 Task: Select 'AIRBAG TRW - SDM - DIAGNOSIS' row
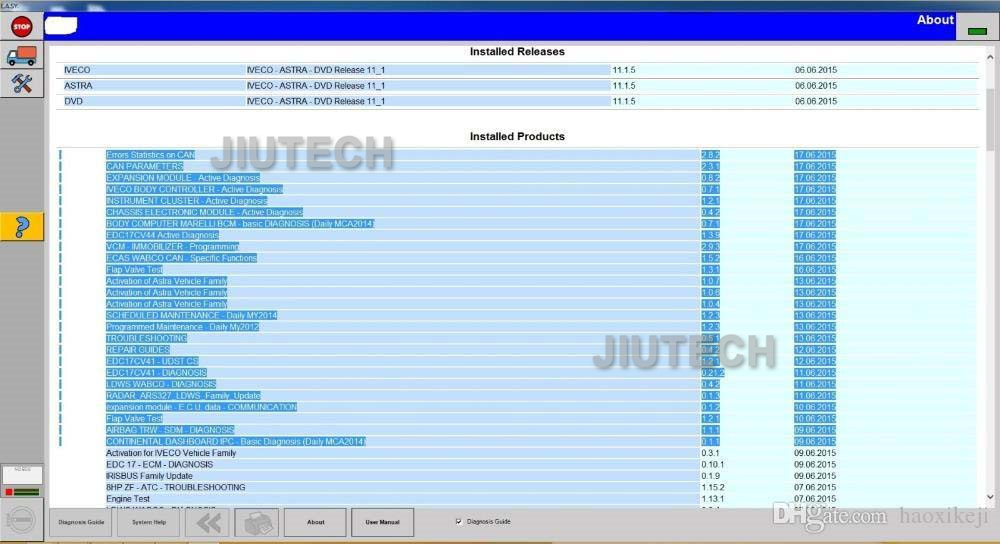pyautogui.click(x=517, y=430)
